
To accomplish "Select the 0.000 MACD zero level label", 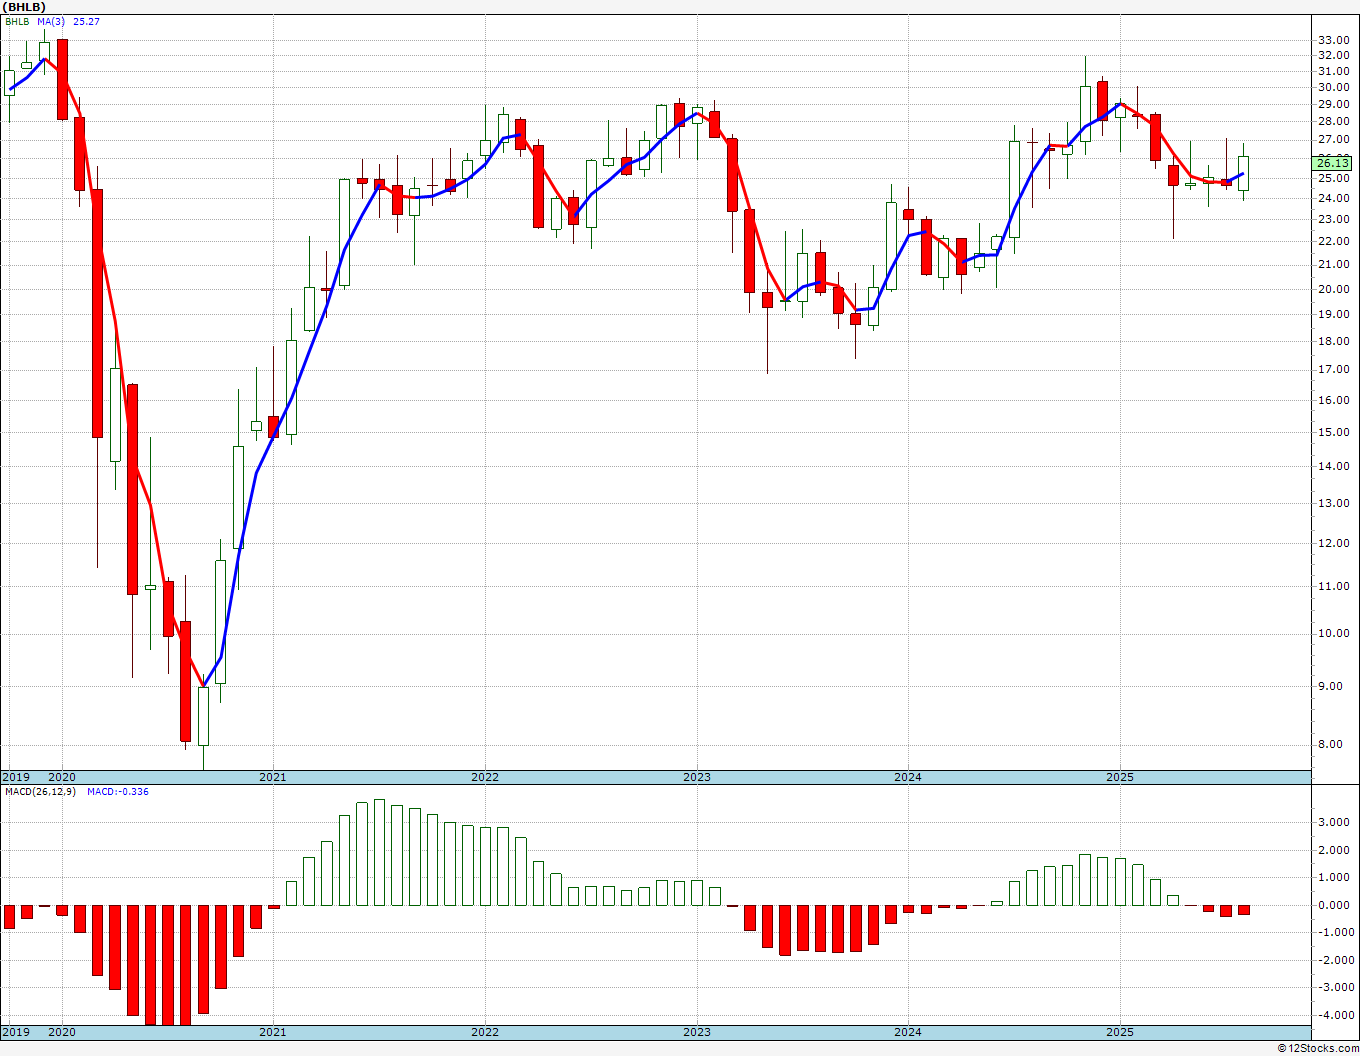I will (x=1333, y=905).
